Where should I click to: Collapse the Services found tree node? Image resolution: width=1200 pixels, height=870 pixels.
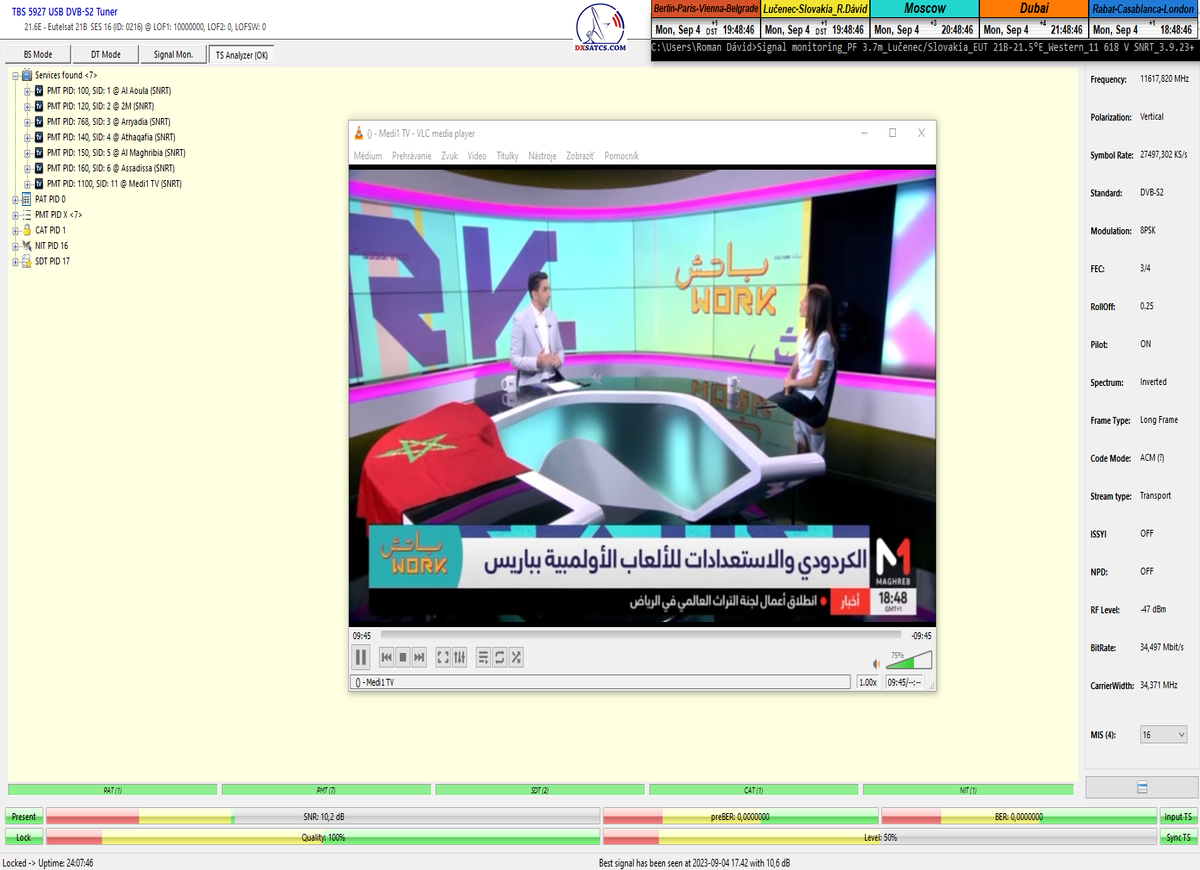coord(15,75)
